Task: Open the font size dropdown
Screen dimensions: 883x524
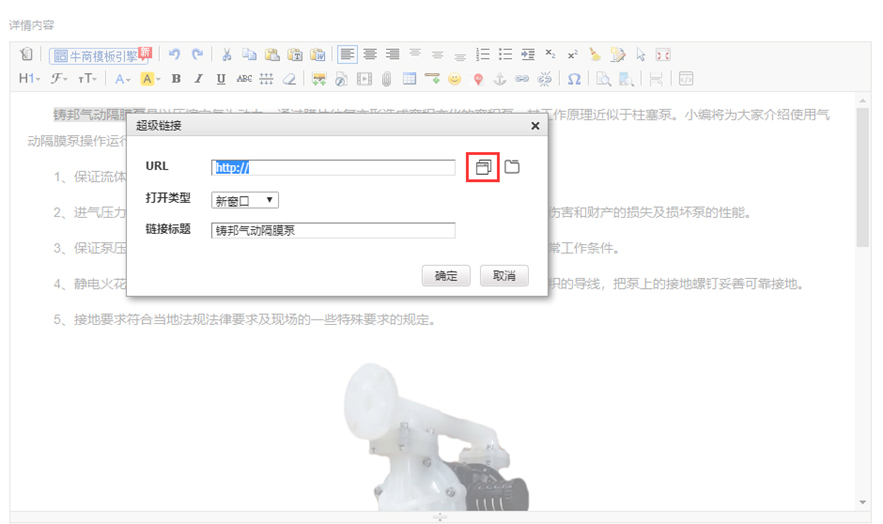Action: (x=87, y=79)
